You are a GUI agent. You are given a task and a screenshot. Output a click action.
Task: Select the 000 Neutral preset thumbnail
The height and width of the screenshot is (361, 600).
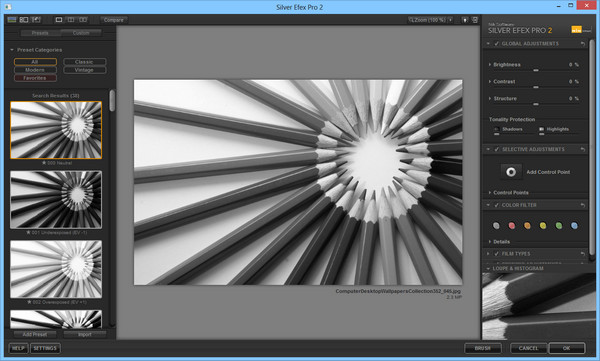[56, 130]
